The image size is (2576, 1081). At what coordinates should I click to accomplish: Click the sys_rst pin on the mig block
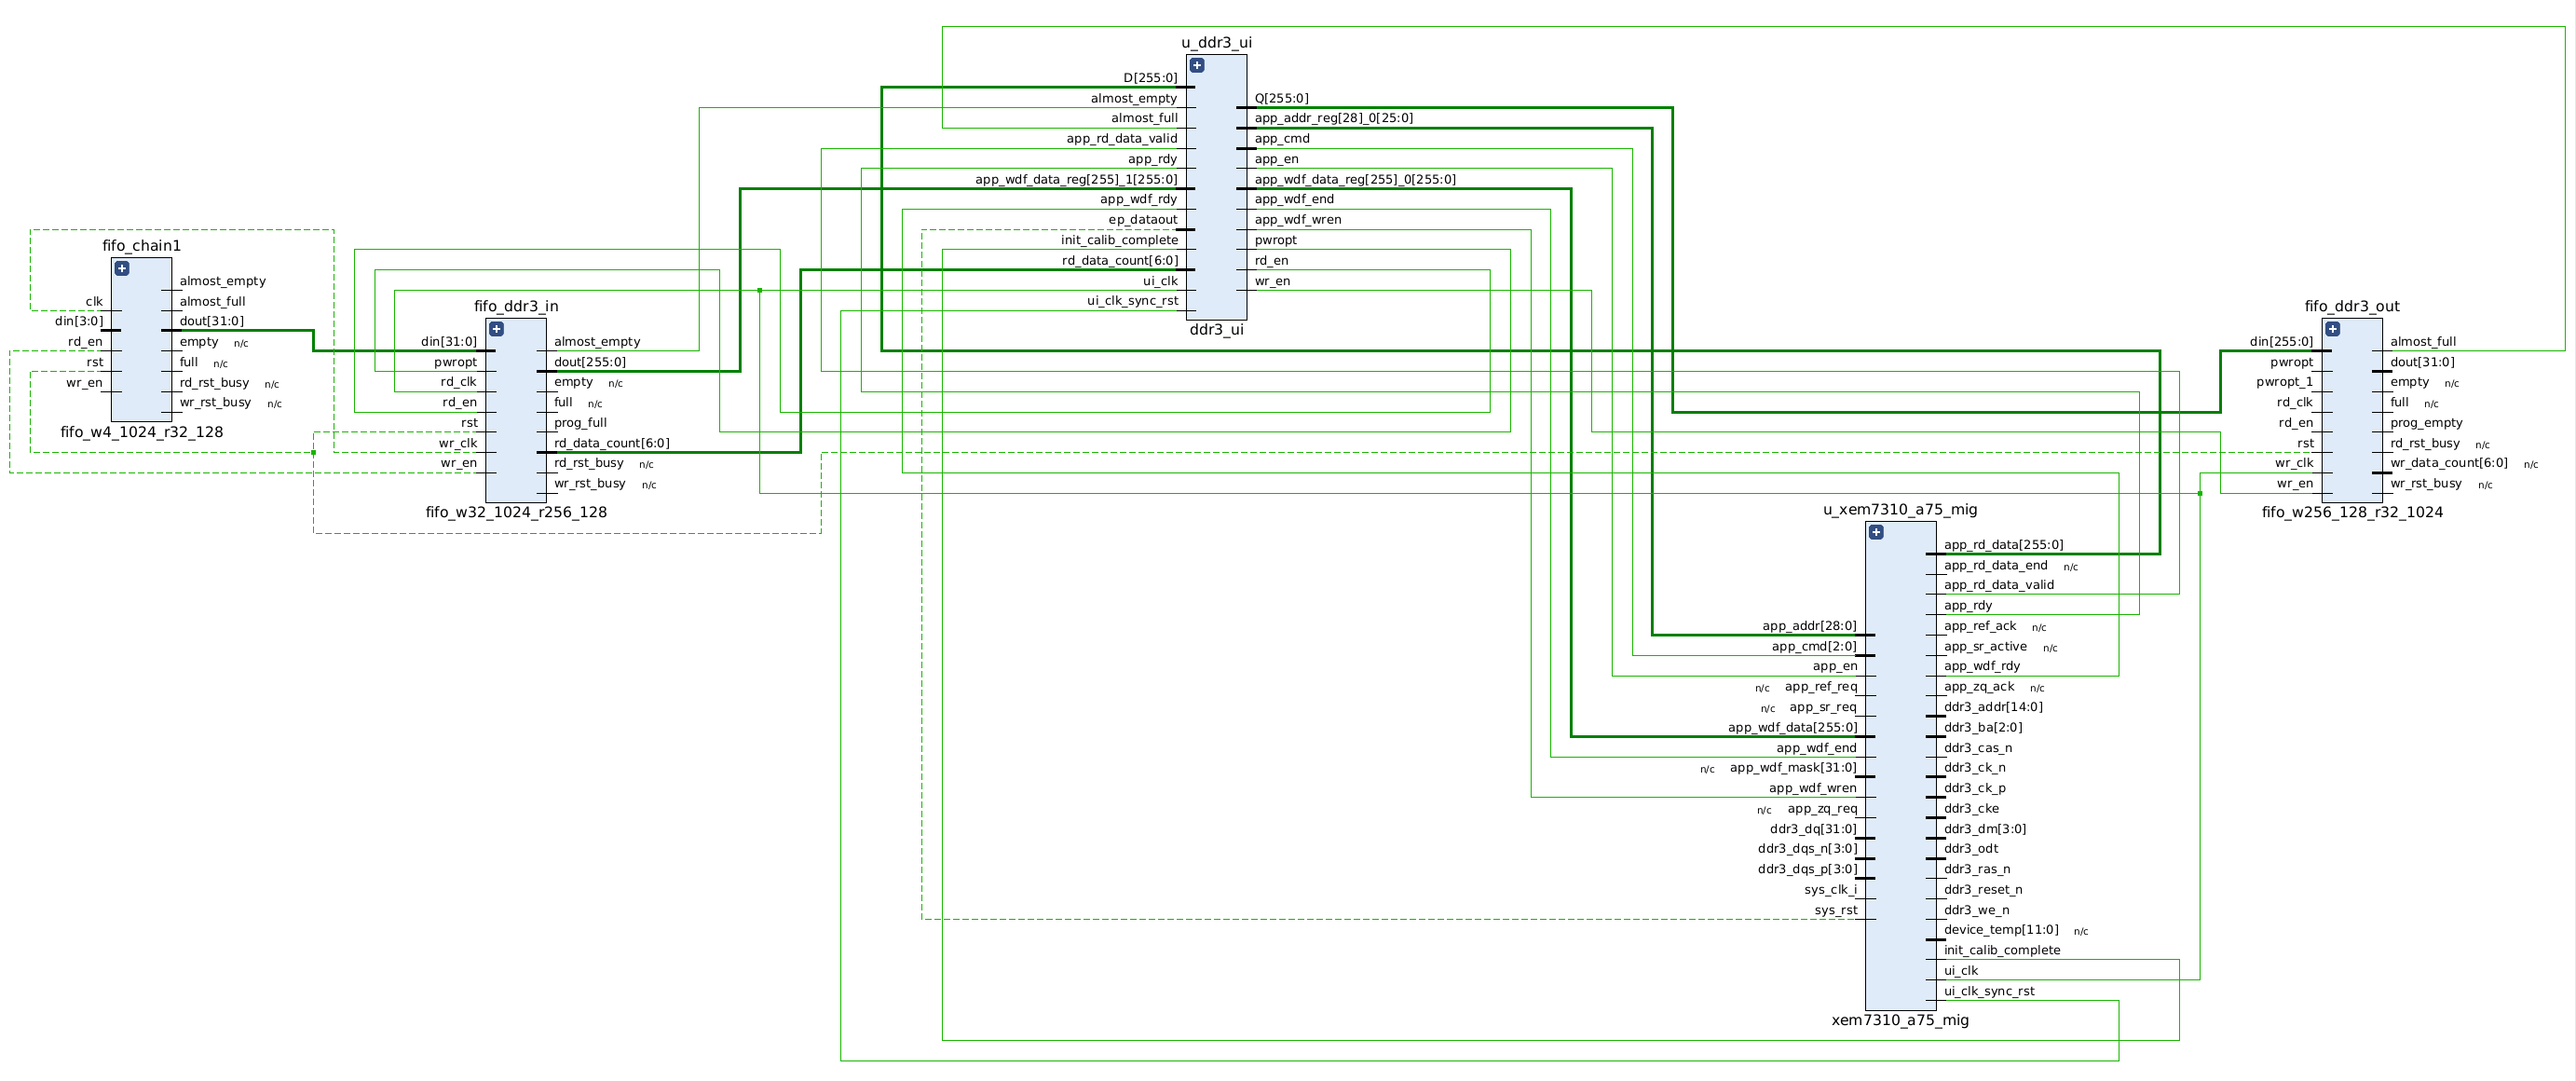(x=1835, y=910)
